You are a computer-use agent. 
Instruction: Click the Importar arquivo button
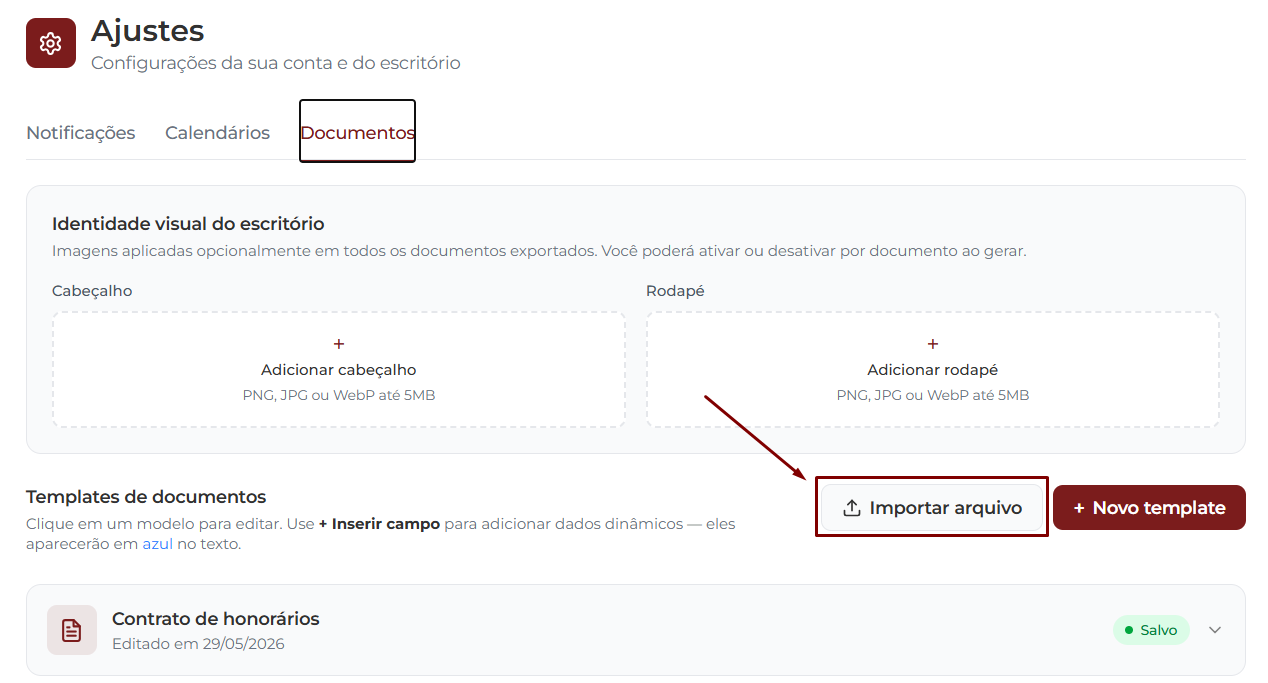tap(933, 508)
